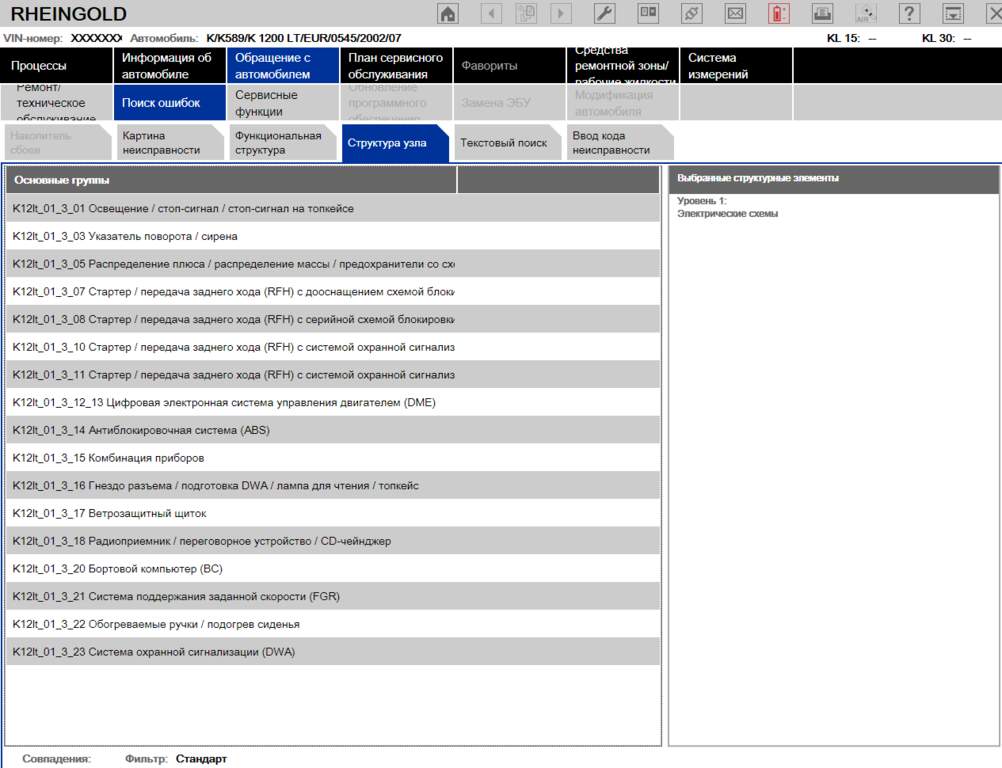Select Ввод кода неисправности tab
This screenshot has width=1002, height=768.
click(x=614, y=143)
